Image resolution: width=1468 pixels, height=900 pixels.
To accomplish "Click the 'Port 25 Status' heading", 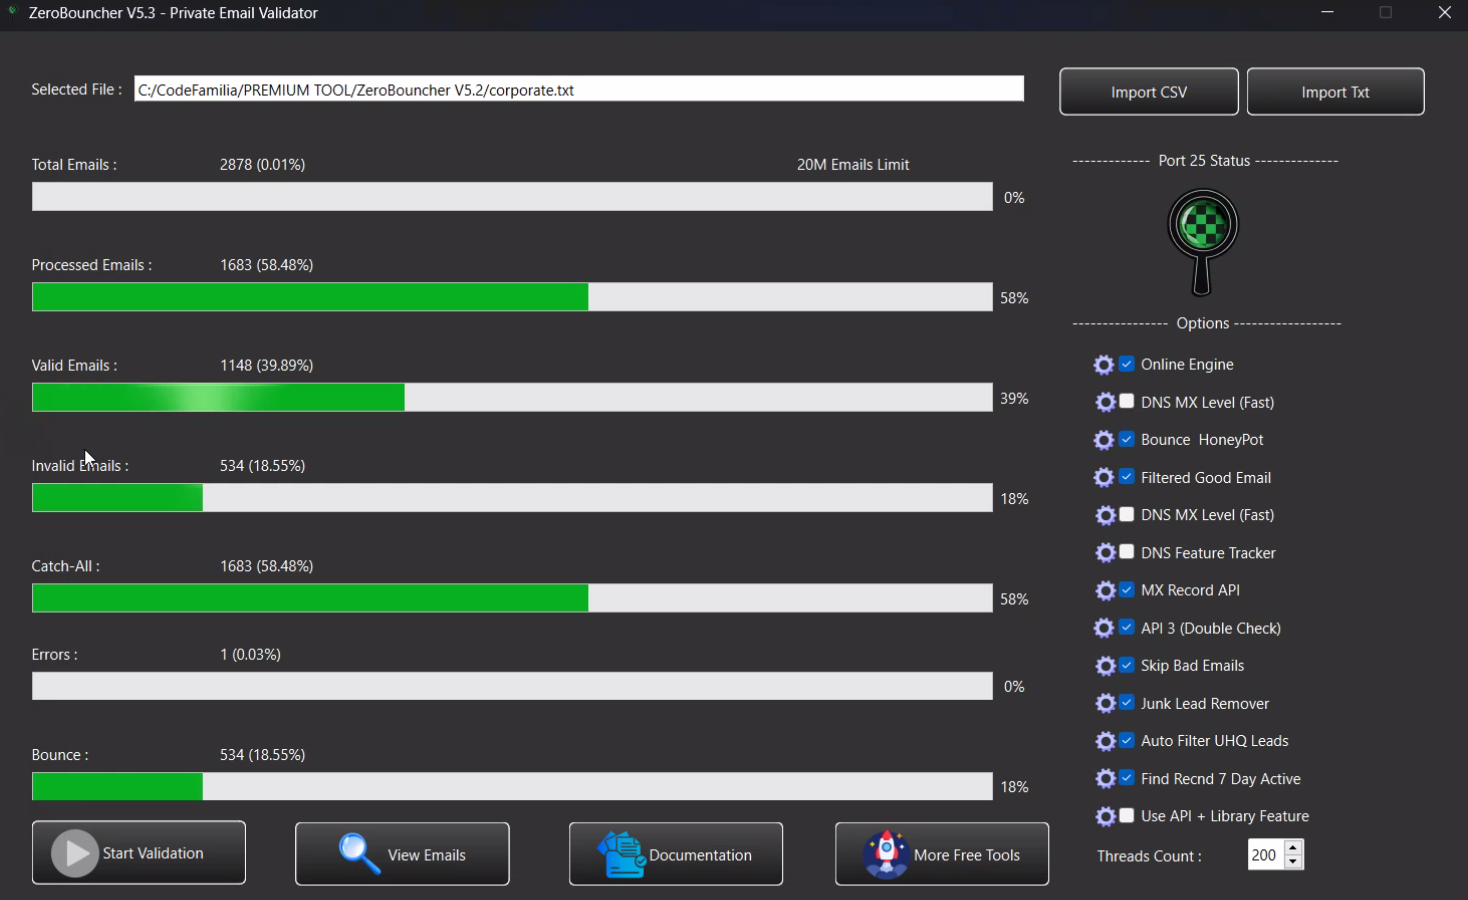I will coord(1204,161).
